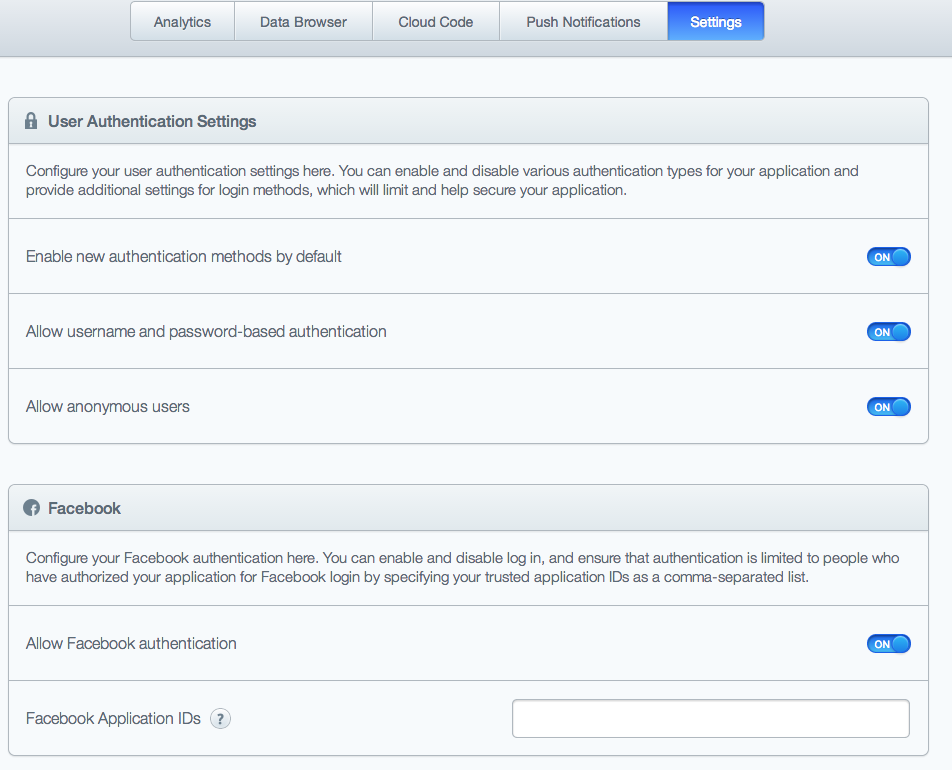Select the active Settings tab
Viewport: 952px width, 770px height.
(x=715, y=22)
